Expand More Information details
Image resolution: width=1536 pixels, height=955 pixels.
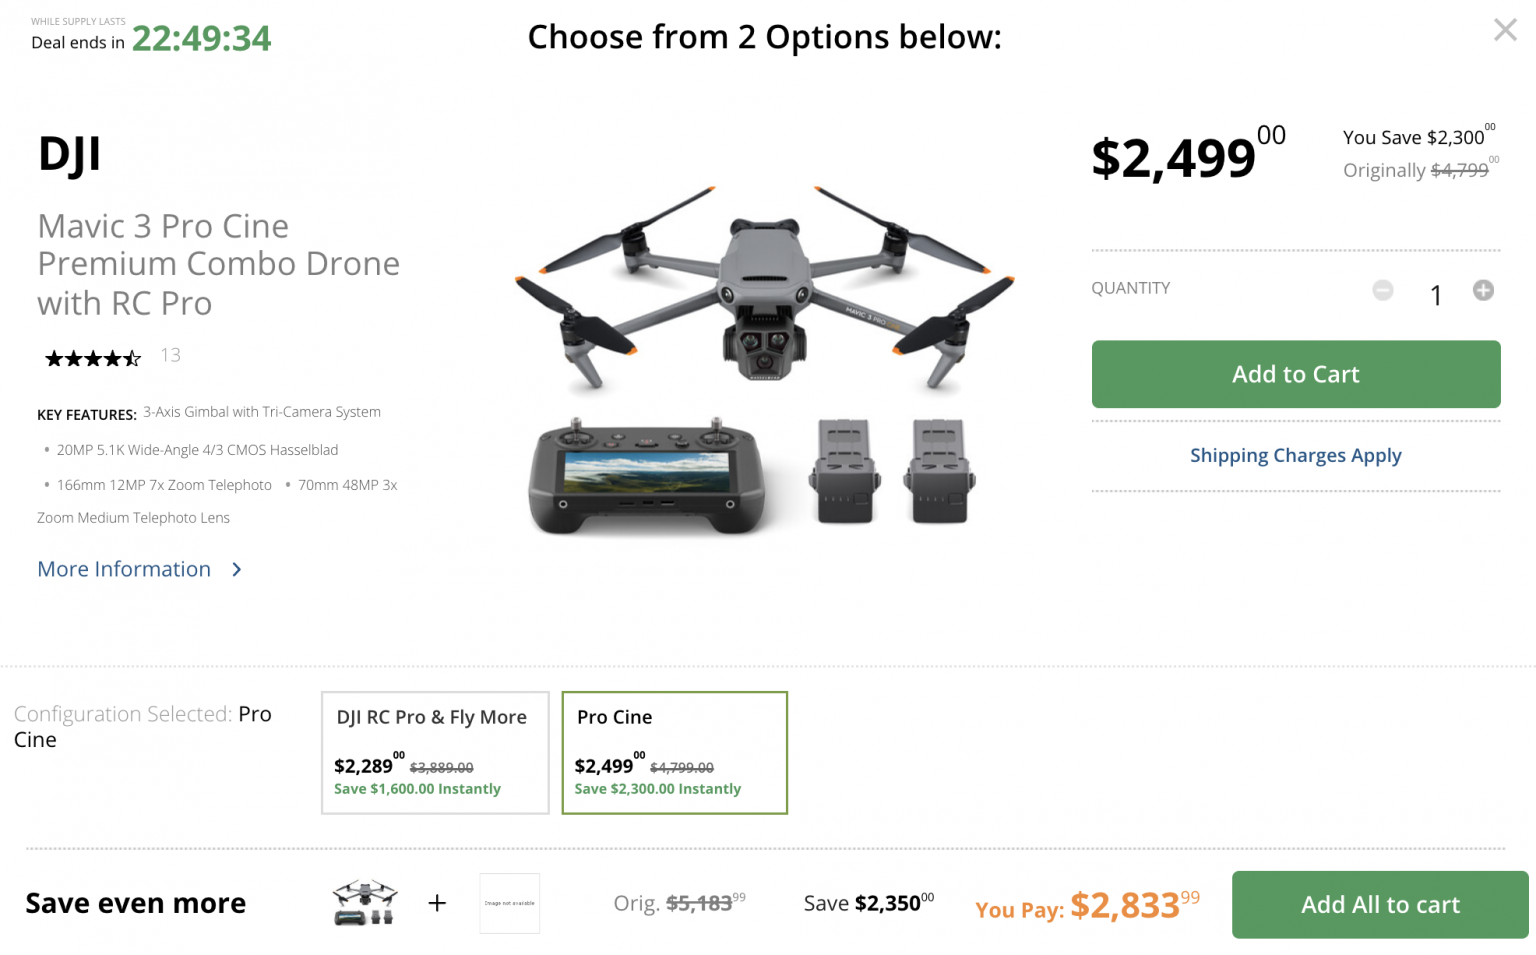124,569
